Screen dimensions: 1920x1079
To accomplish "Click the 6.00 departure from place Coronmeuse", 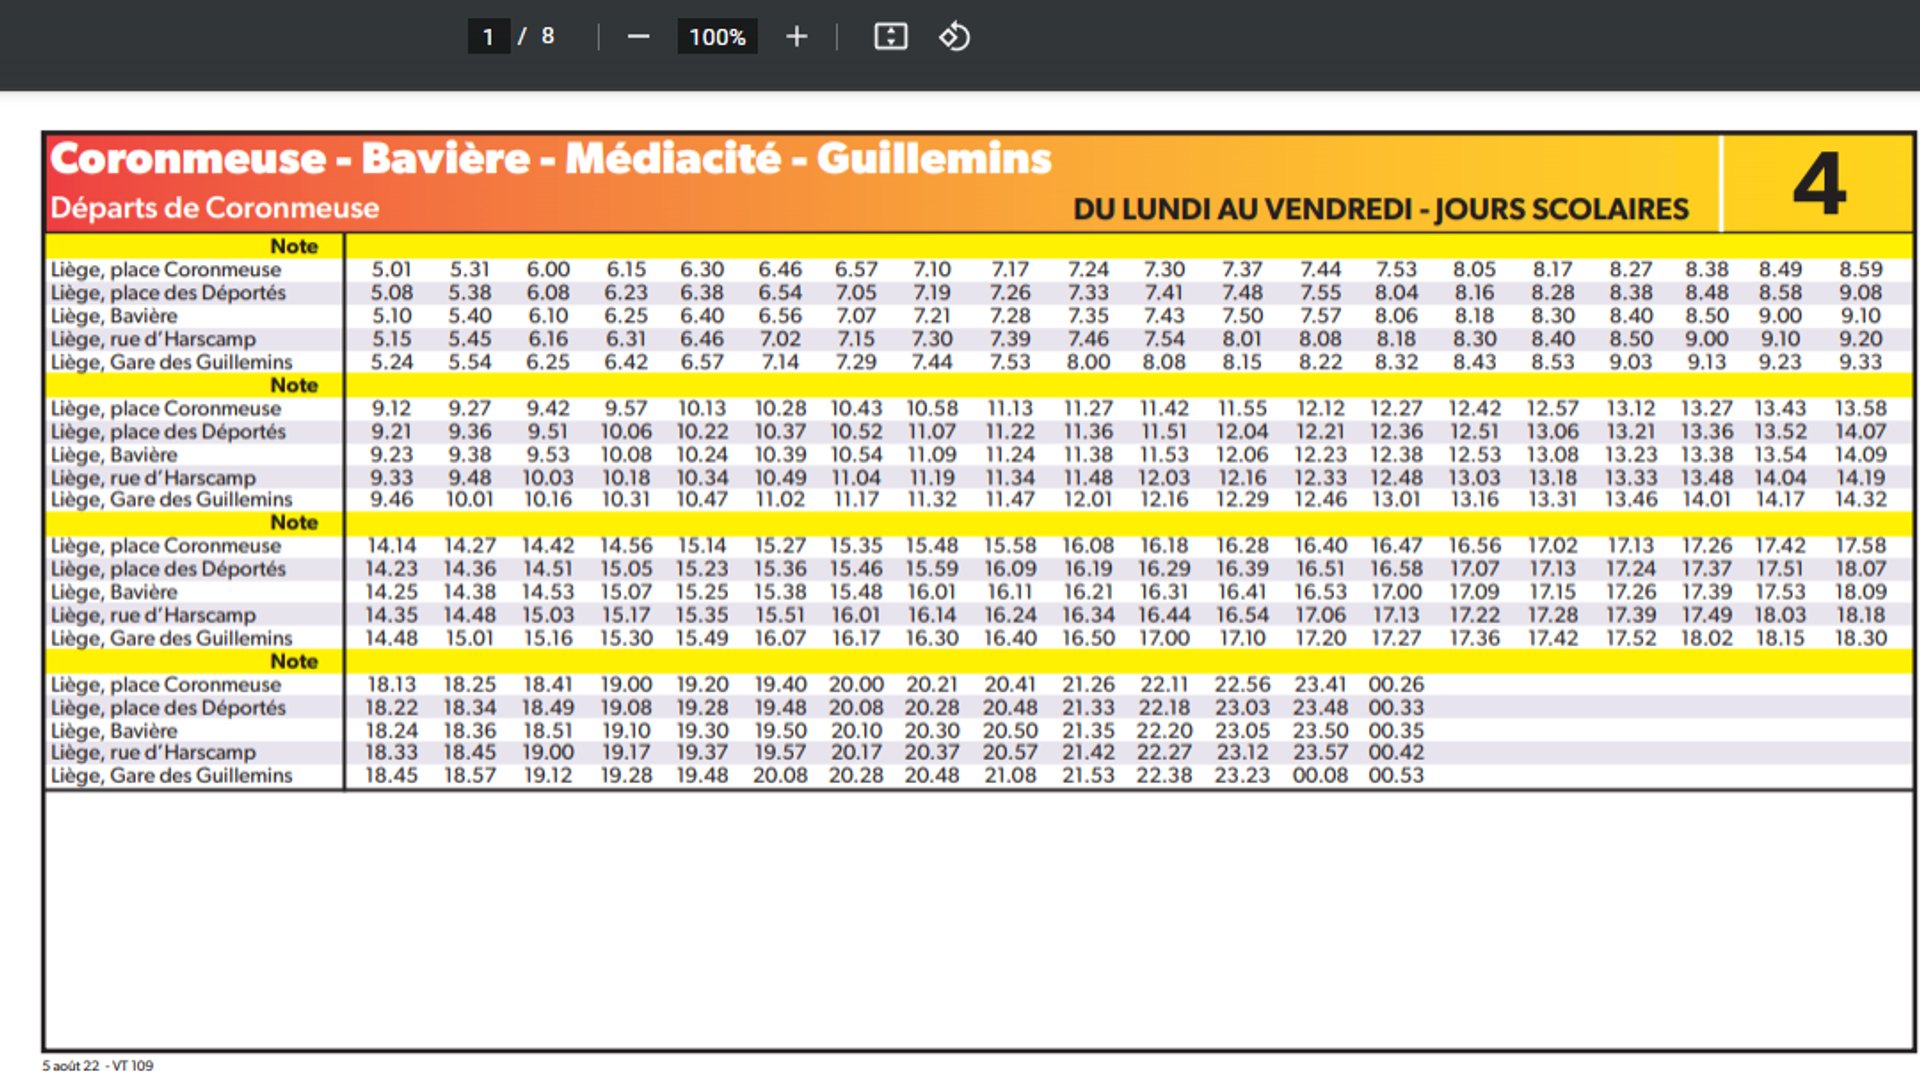I will coord(548,270).
